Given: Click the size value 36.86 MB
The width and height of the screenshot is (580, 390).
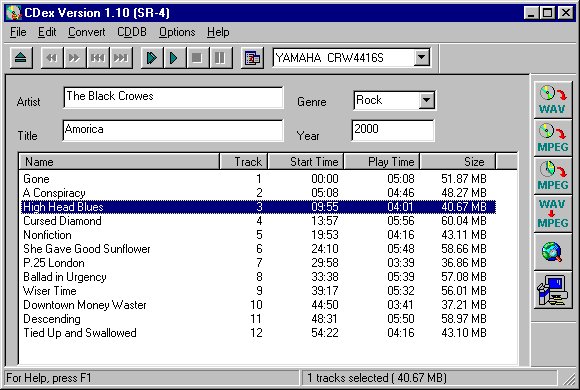Looking at the screenshot, I should click(464, 263).
